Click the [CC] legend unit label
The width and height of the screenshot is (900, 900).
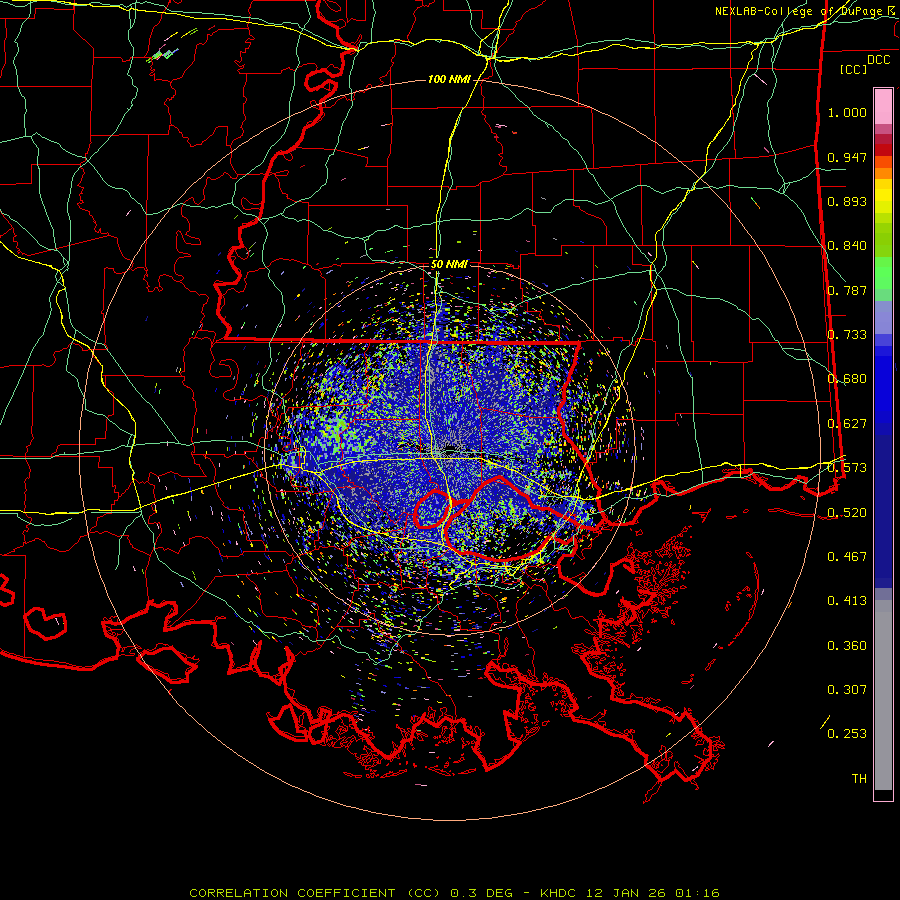[854, 69]
